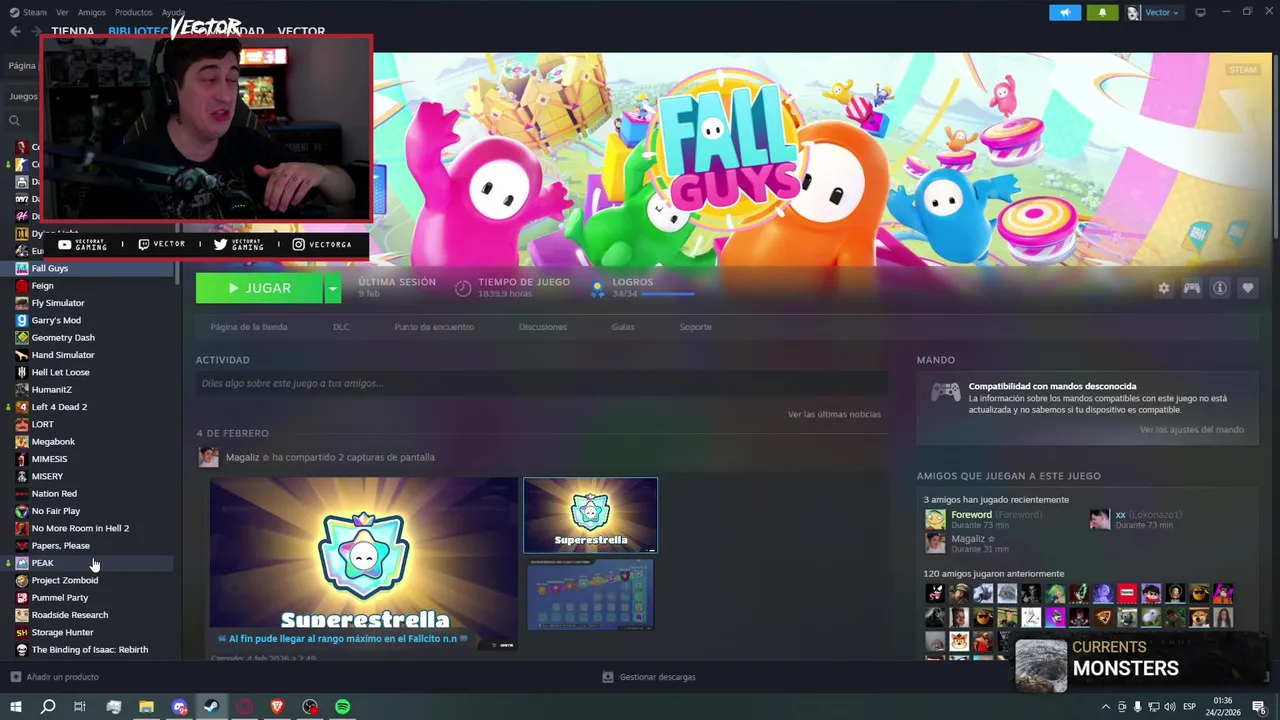Image resolution: width=1280 pixels, height=720 pixels.
Task: Click the library search magnifier icon
Action: tap(14, 120)
